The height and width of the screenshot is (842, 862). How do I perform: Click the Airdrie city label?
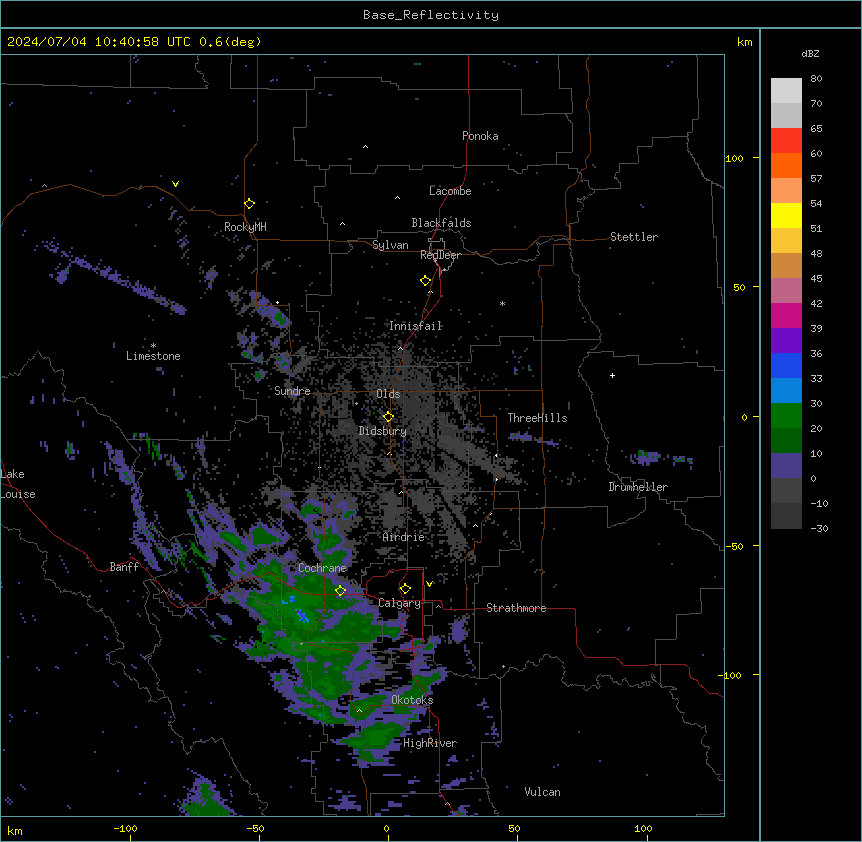[x=404, y=537]
